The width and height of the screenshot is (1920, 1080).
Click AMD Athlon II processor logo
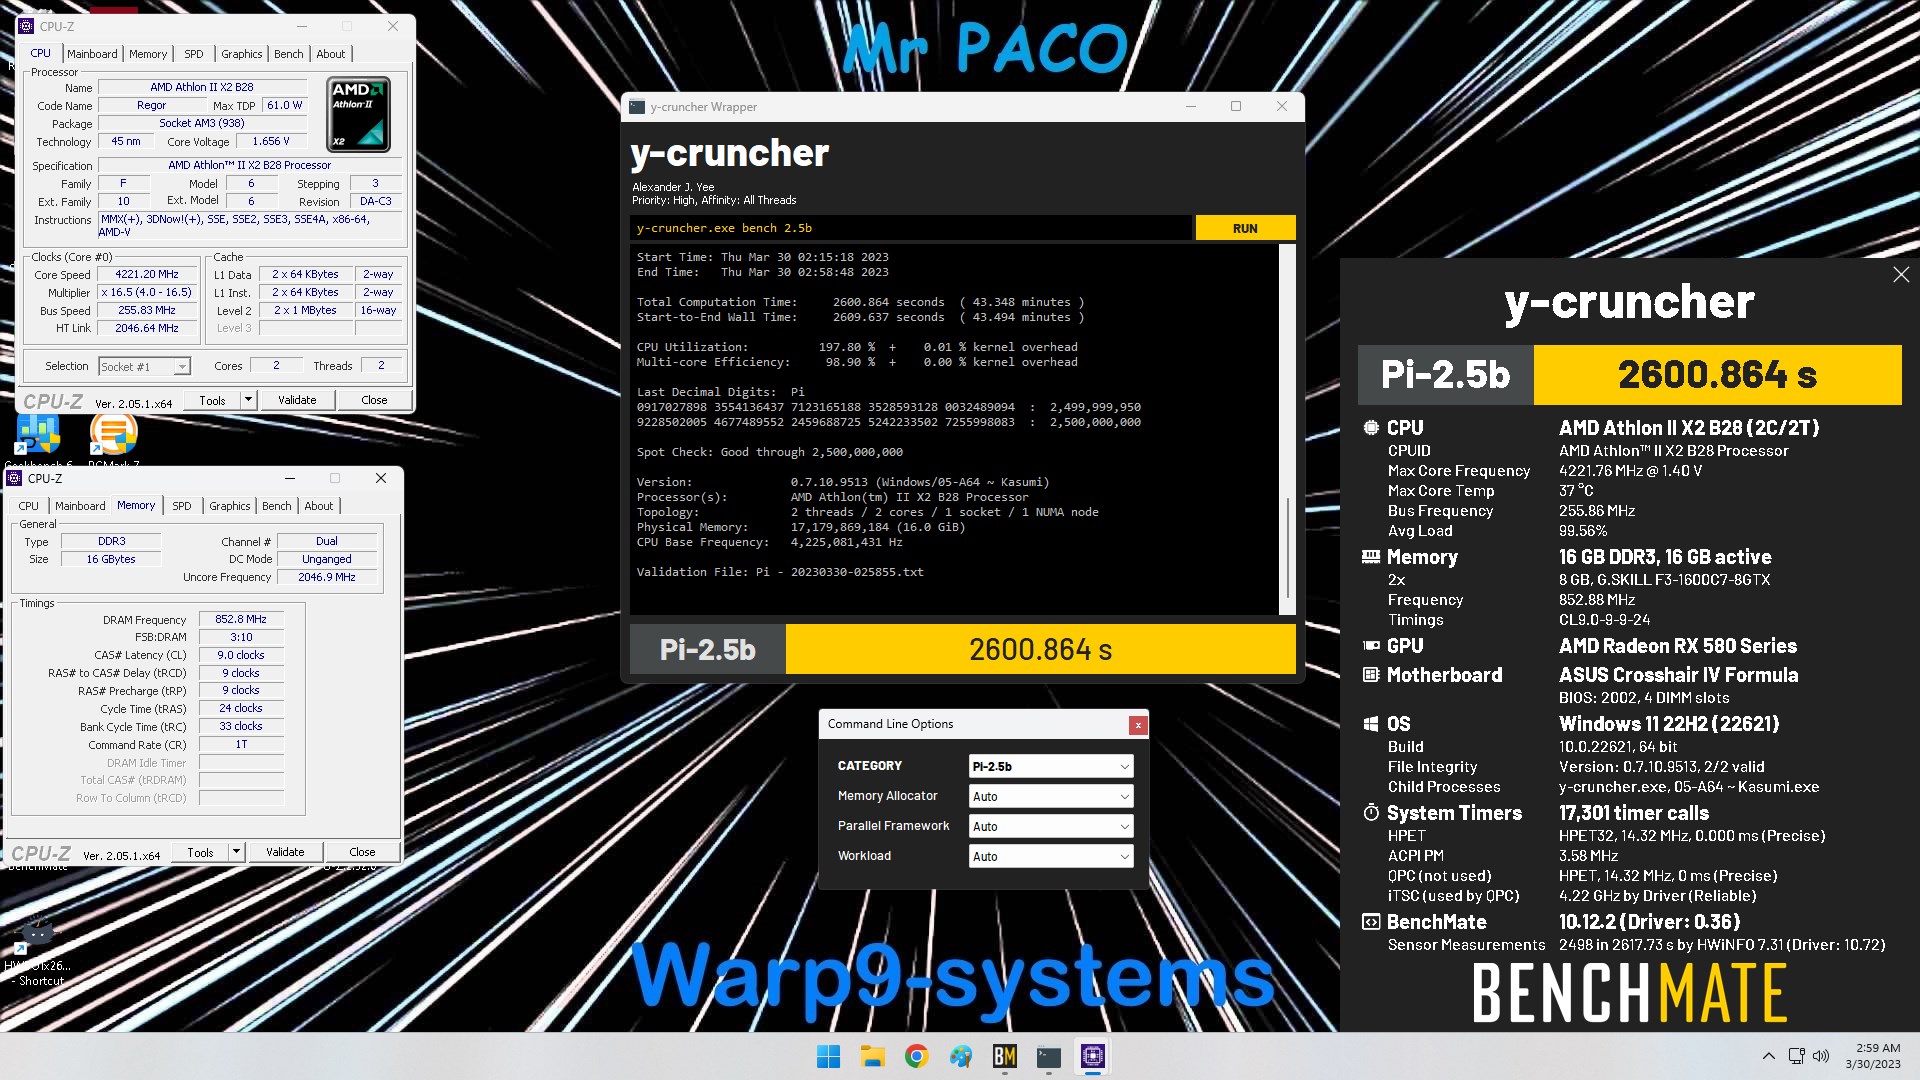coord(359,115)
